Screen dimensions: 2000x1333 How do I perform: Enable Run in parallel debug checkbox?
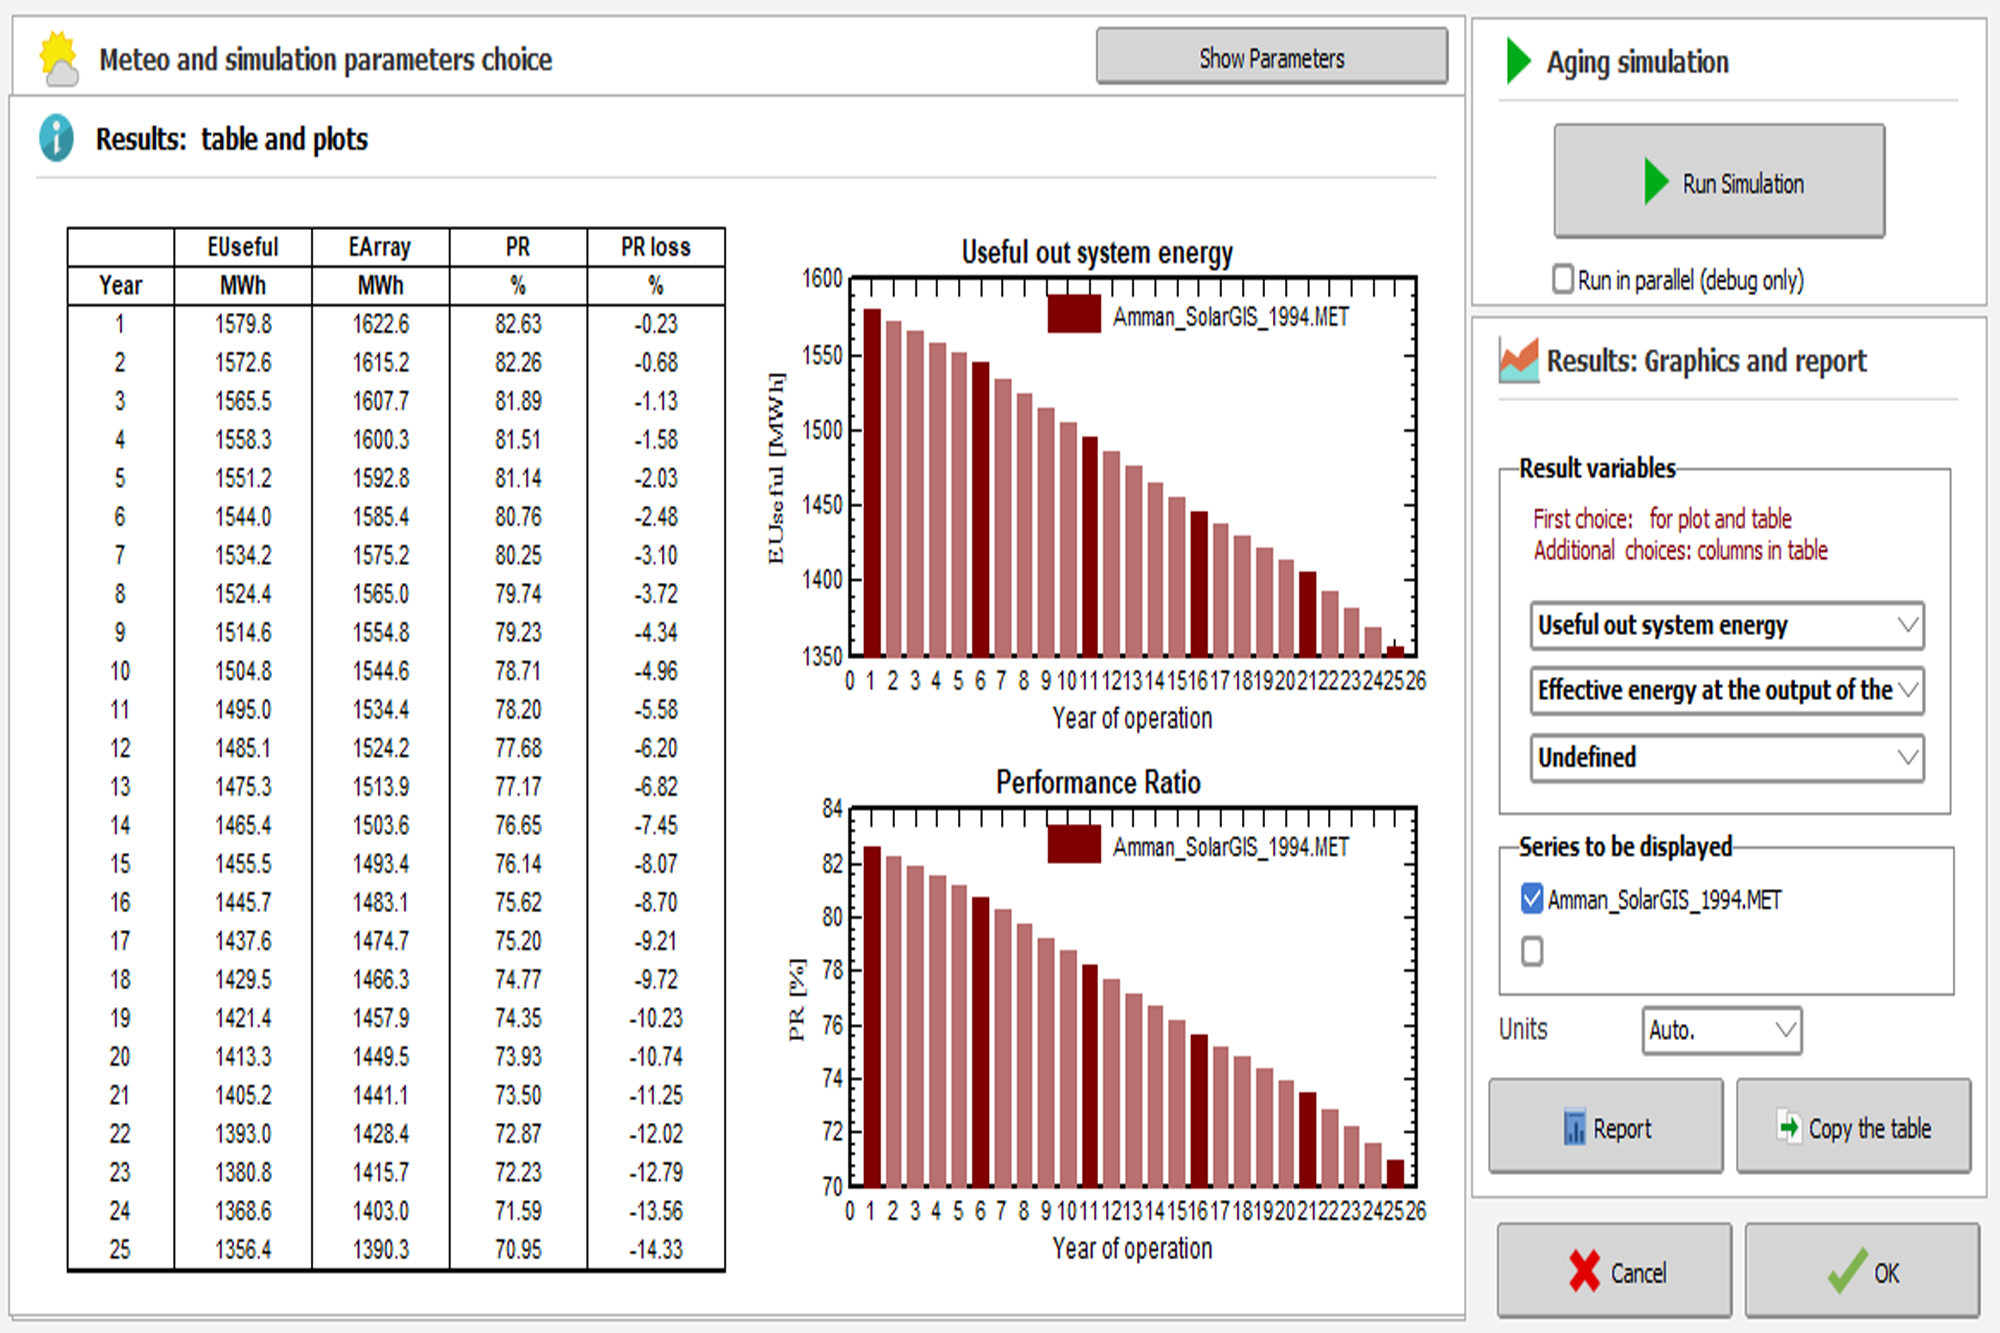click(1562, 279)
